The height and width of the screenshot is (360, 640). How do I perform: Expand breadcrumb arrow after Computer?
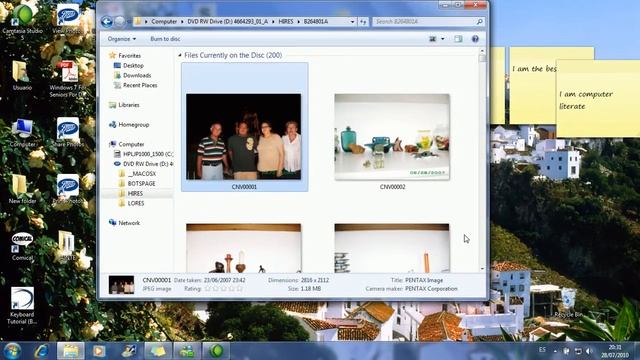tap(182, 22)
